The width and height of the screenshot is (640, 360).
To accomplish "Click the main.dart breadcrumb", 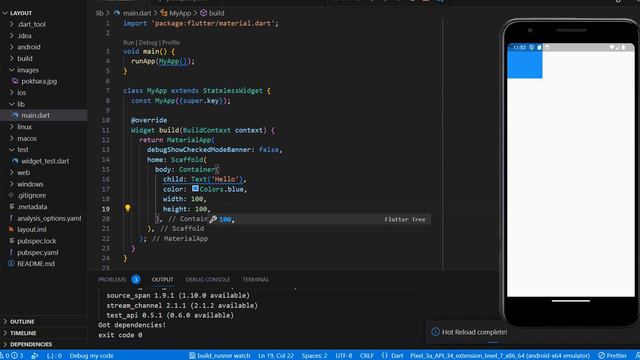I will coord(136,13).
